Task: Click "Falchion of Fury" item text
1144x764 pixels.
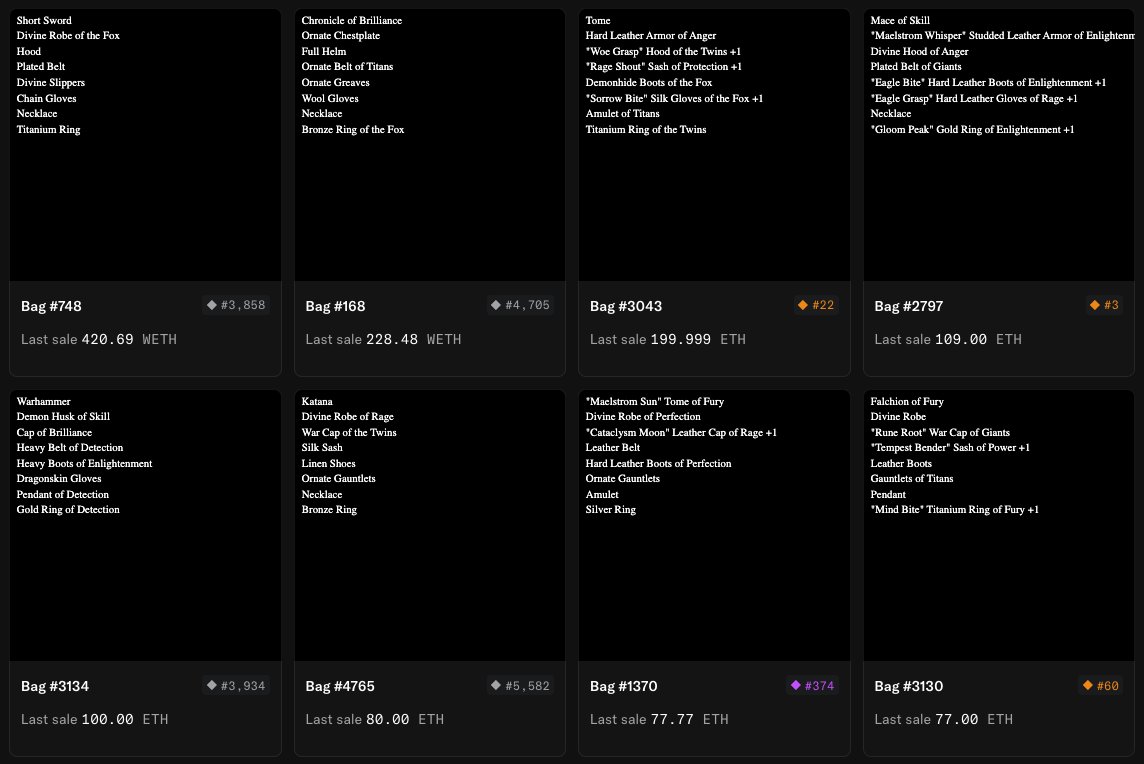Action: coord(907,401)
